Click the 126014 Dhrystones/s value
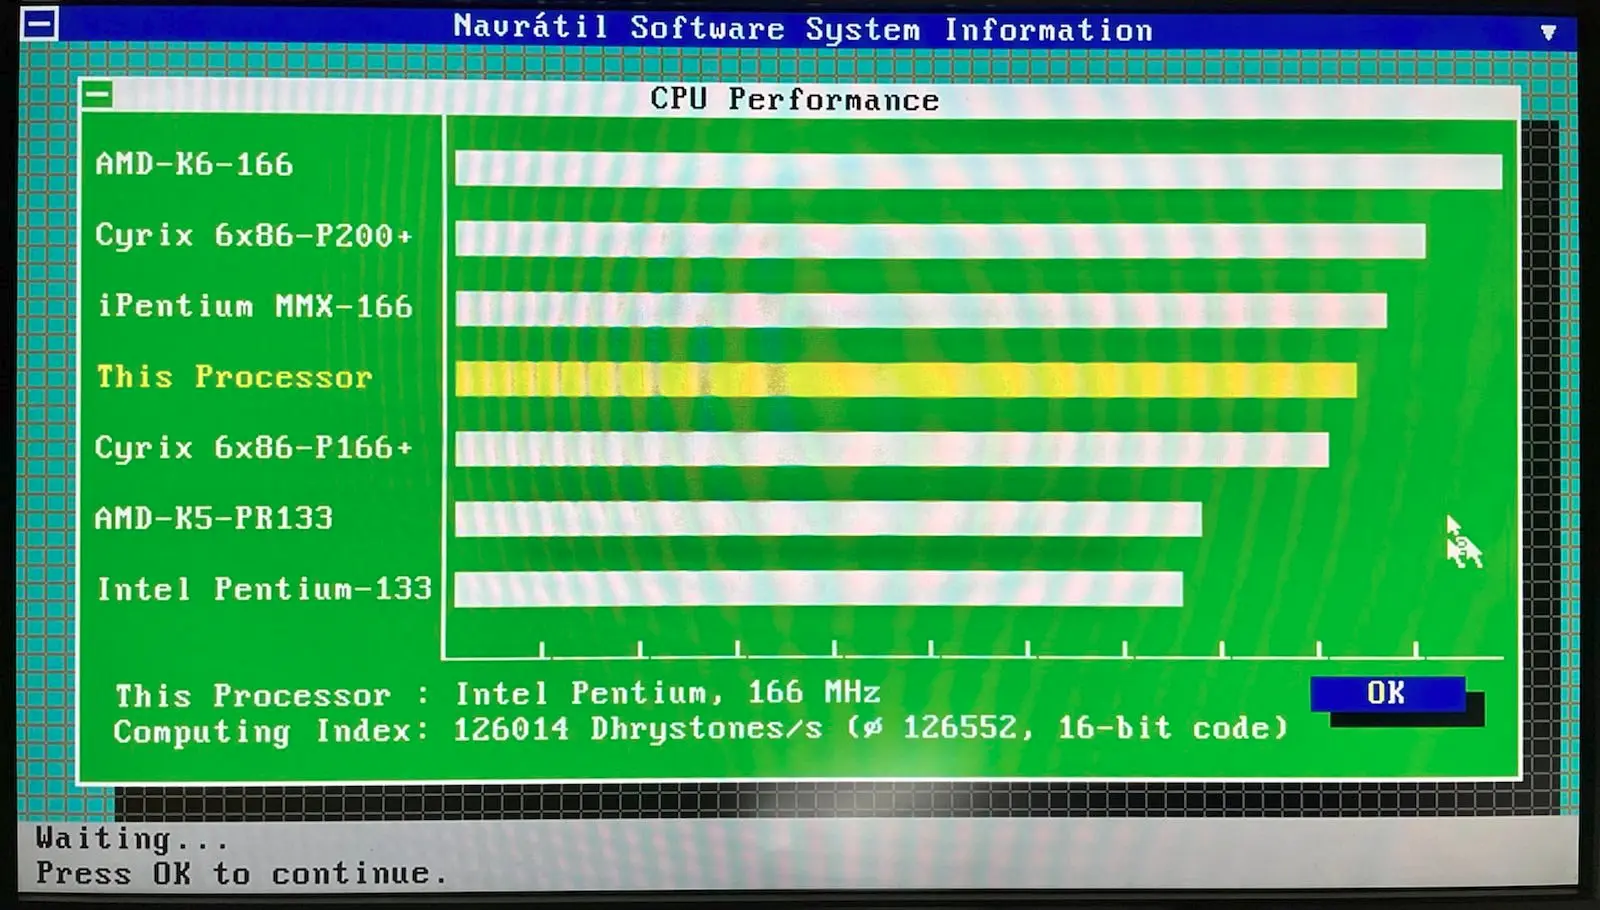The image size is (1600, 910). 638,728
